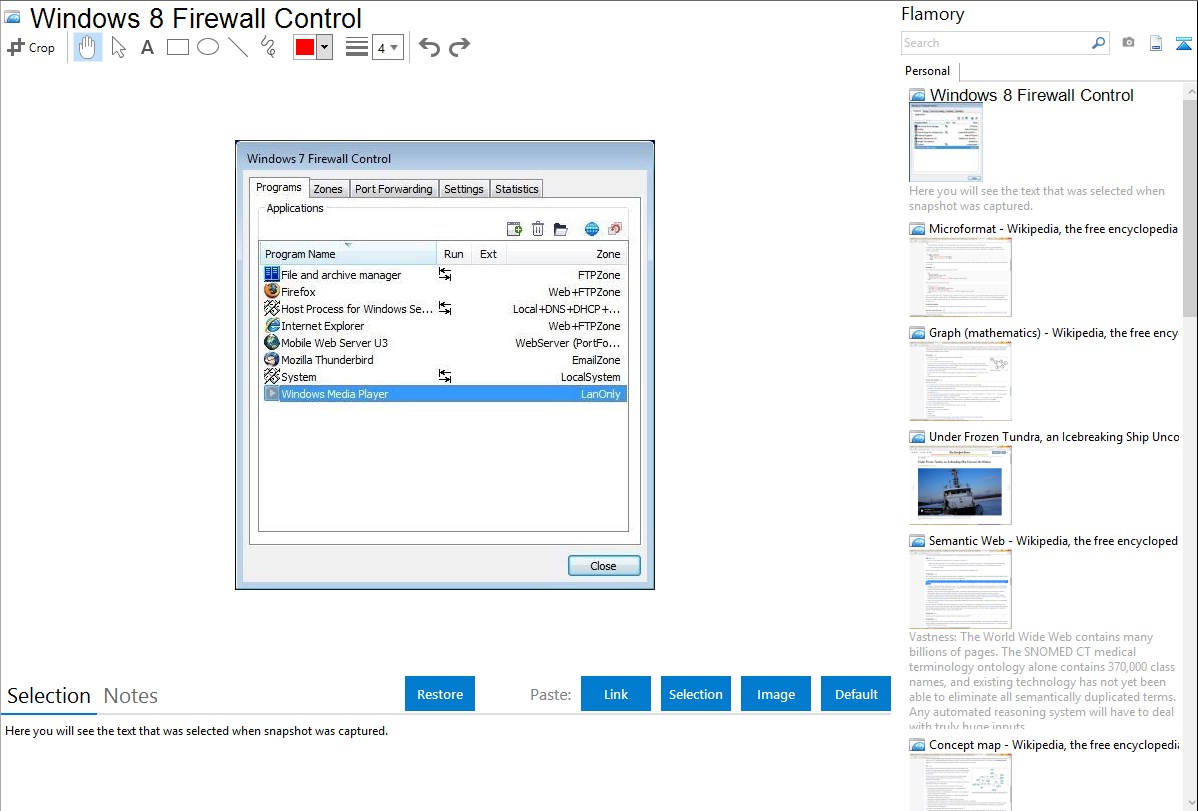Open the color picker dropdown arrow
This screenshot has height=811, width=1198.
click(325, 47)
